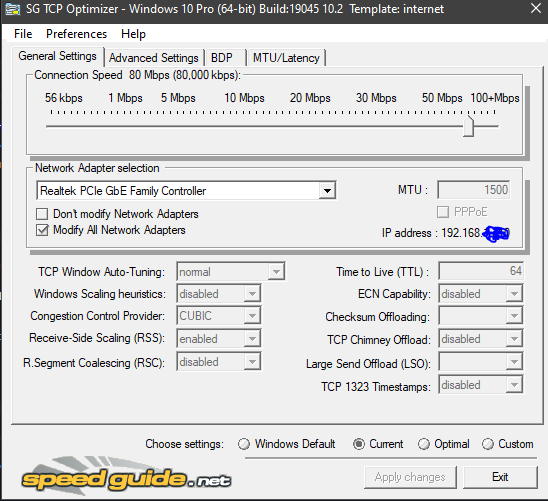Click the SG TCP Optimizer title bar icon
548x501 pixels.
13,9
